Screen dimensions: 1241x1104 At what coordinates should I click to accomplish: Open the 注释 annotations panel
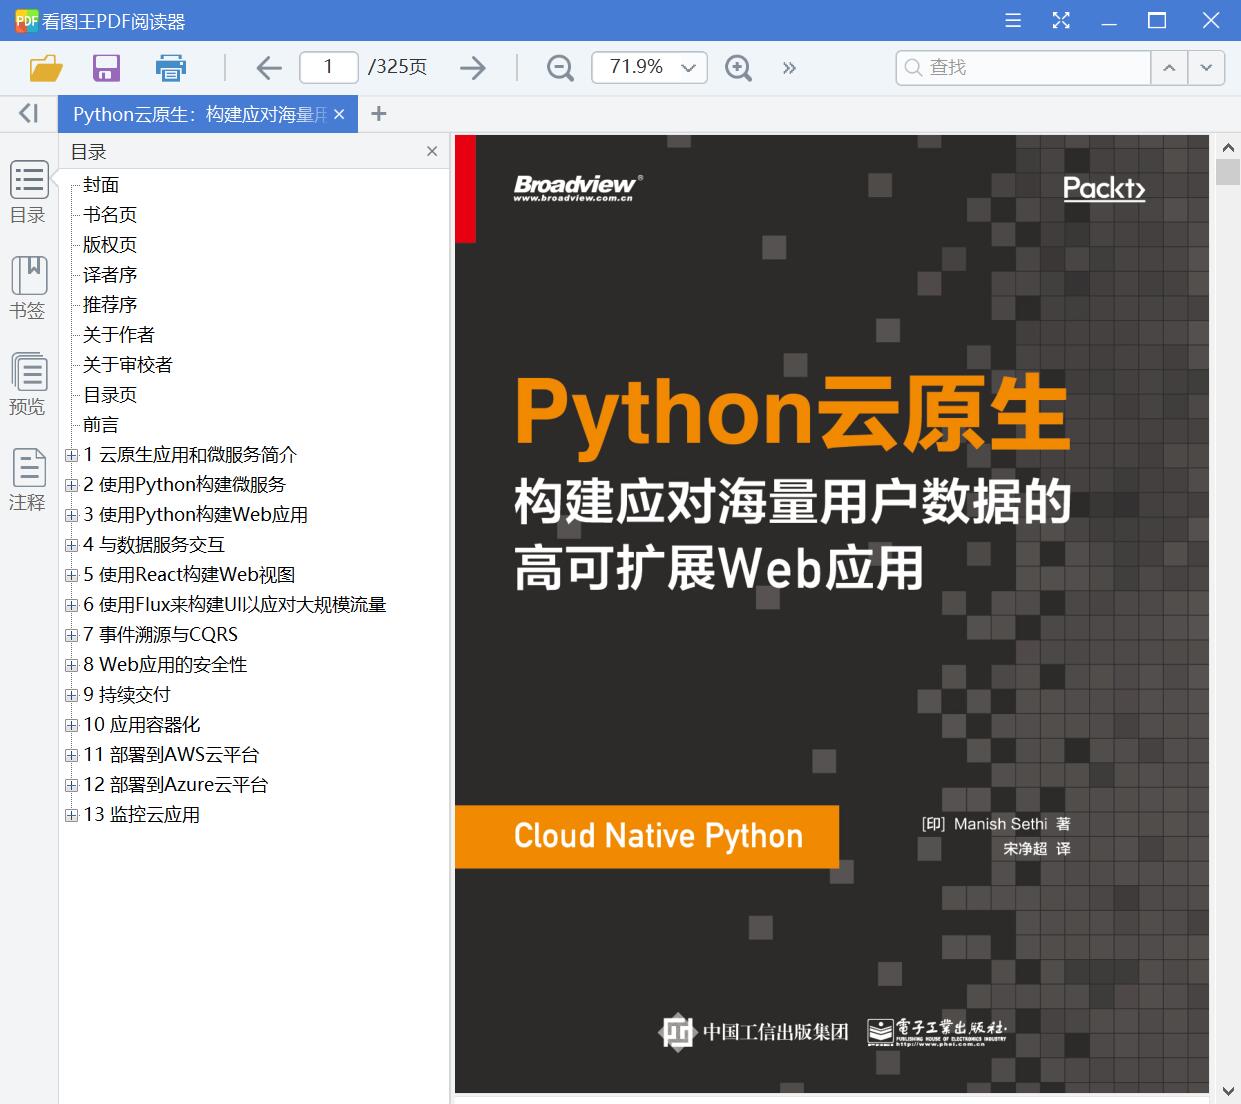(x=29, y=480)
